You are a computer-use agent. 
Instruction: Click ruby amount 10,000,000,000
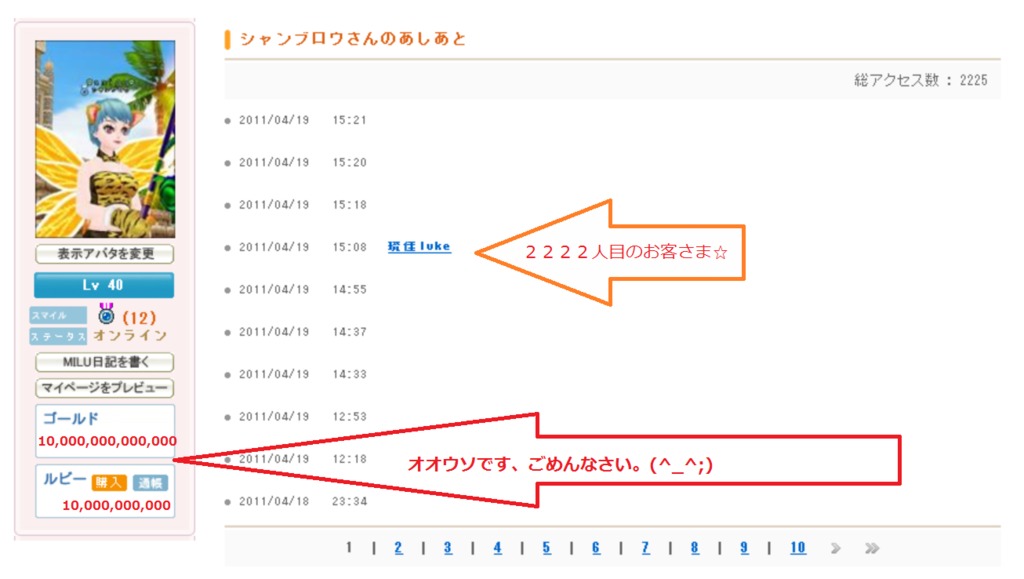(x=116, y=505)
